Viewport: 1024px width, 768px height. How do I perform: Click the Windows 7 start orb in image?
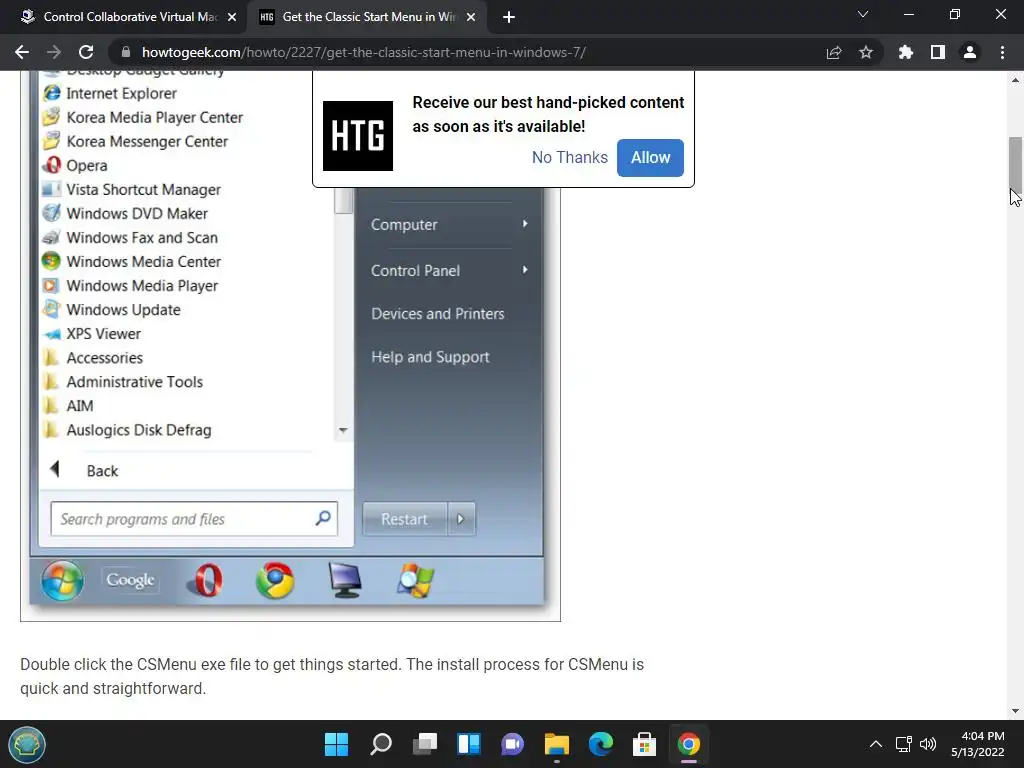[x=63, y=580]
